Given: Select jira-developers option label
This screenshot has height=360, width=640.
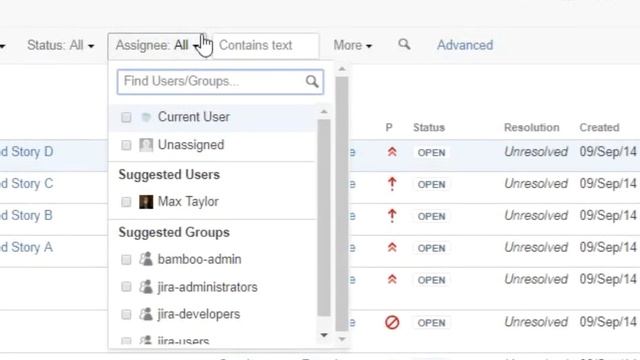Looking at the screenshot, I should tap(199, 314).
